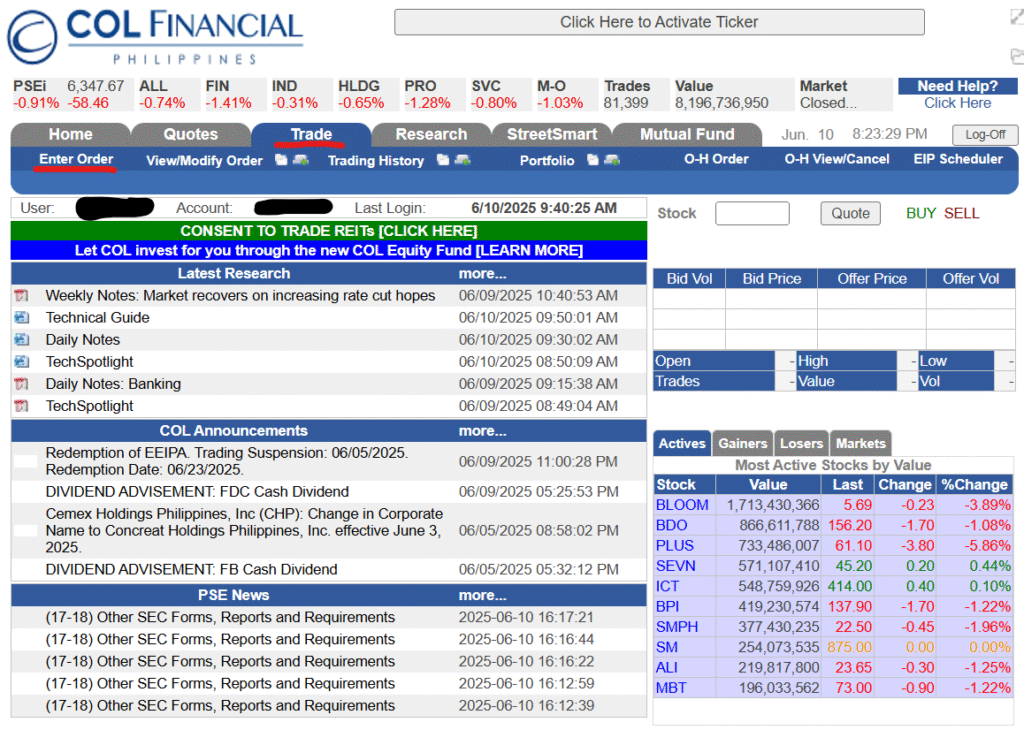Switch to the Losers tab

tap(801, 443)
